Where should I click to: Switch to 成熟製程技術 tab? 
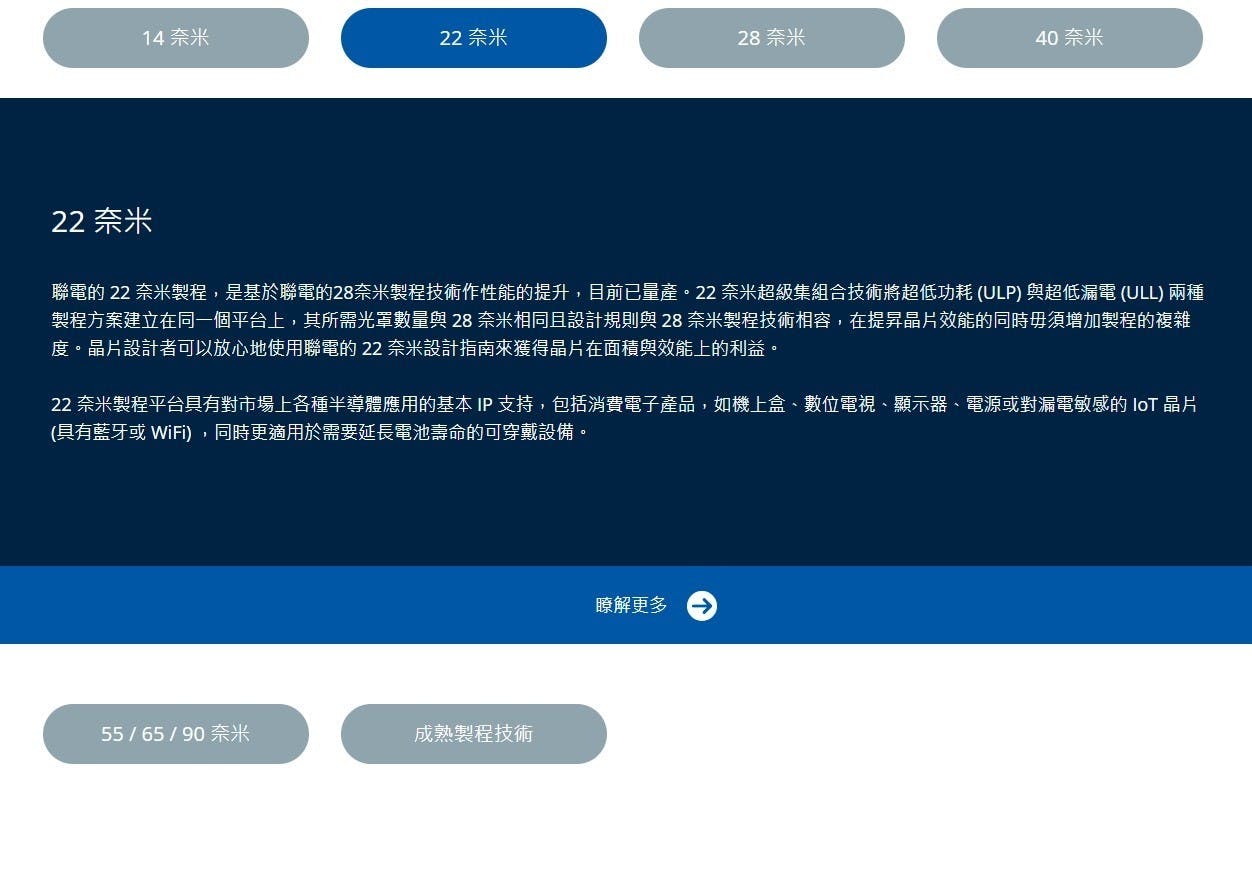474,734
